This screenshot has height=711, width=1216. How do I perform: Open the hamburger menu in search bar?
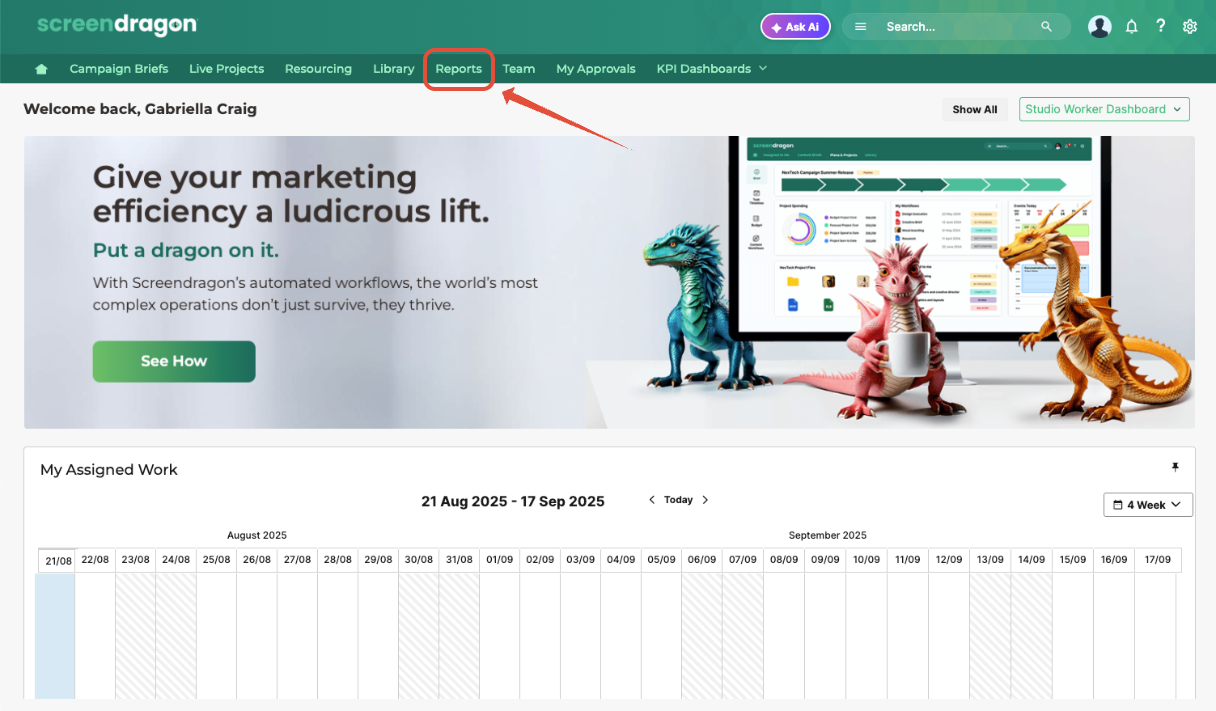860,27
